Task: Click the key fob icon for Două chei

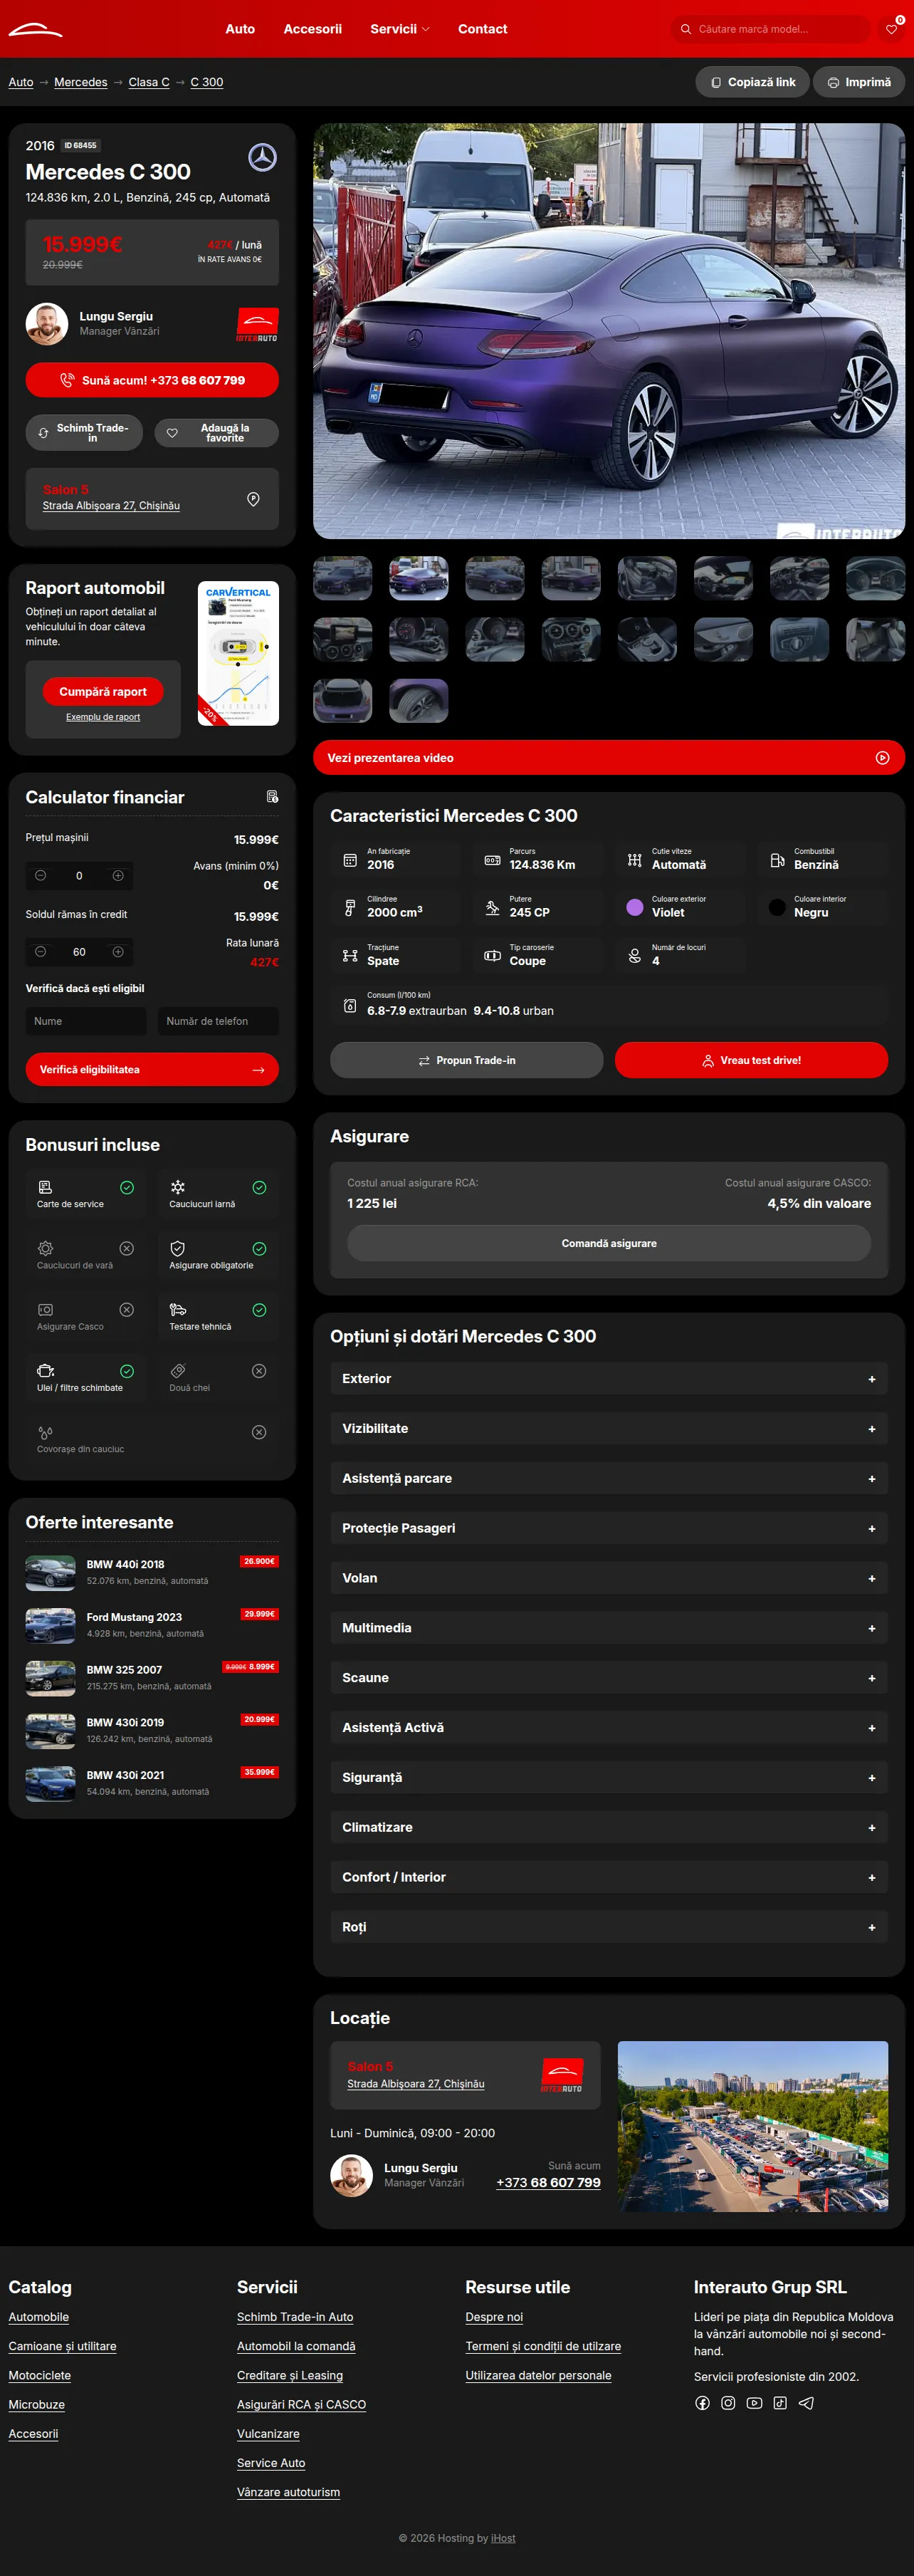Action: (177, 1370)
